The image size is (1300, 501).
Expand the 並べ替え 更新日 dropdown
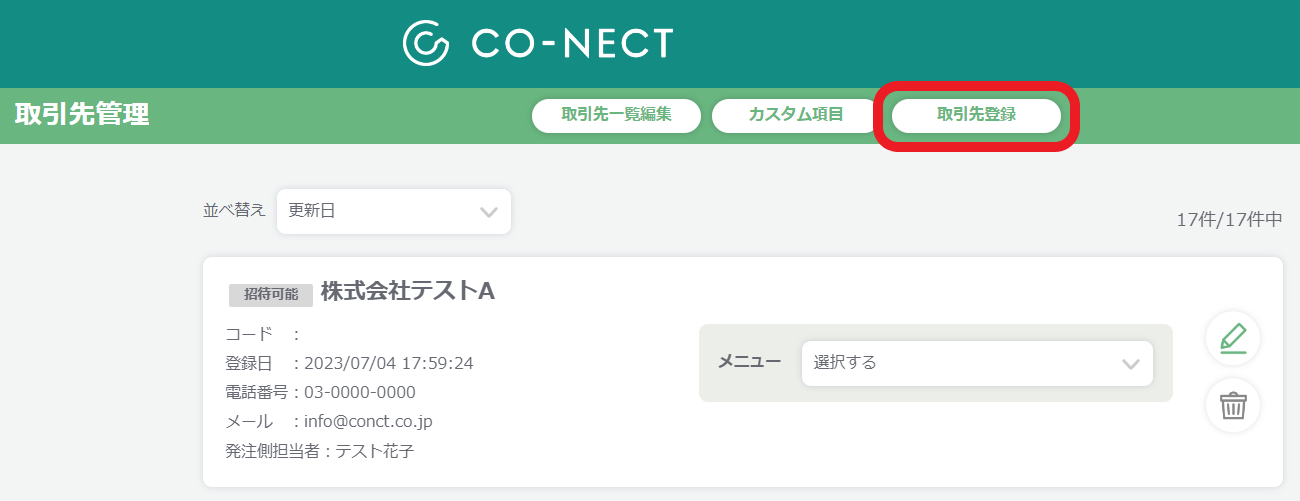tap(394, 211)
